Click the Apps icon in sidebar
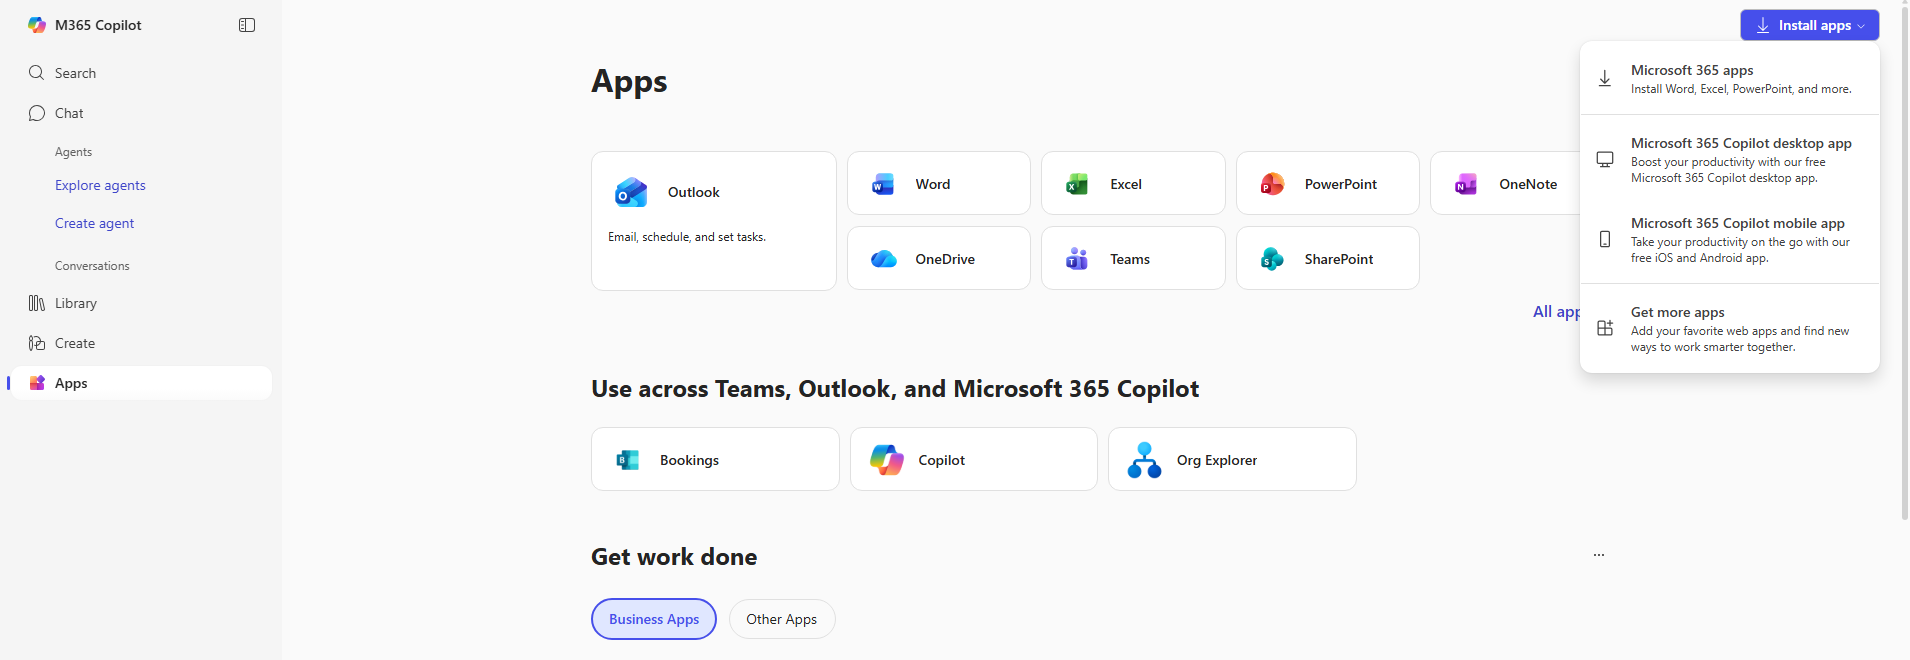 37,383
